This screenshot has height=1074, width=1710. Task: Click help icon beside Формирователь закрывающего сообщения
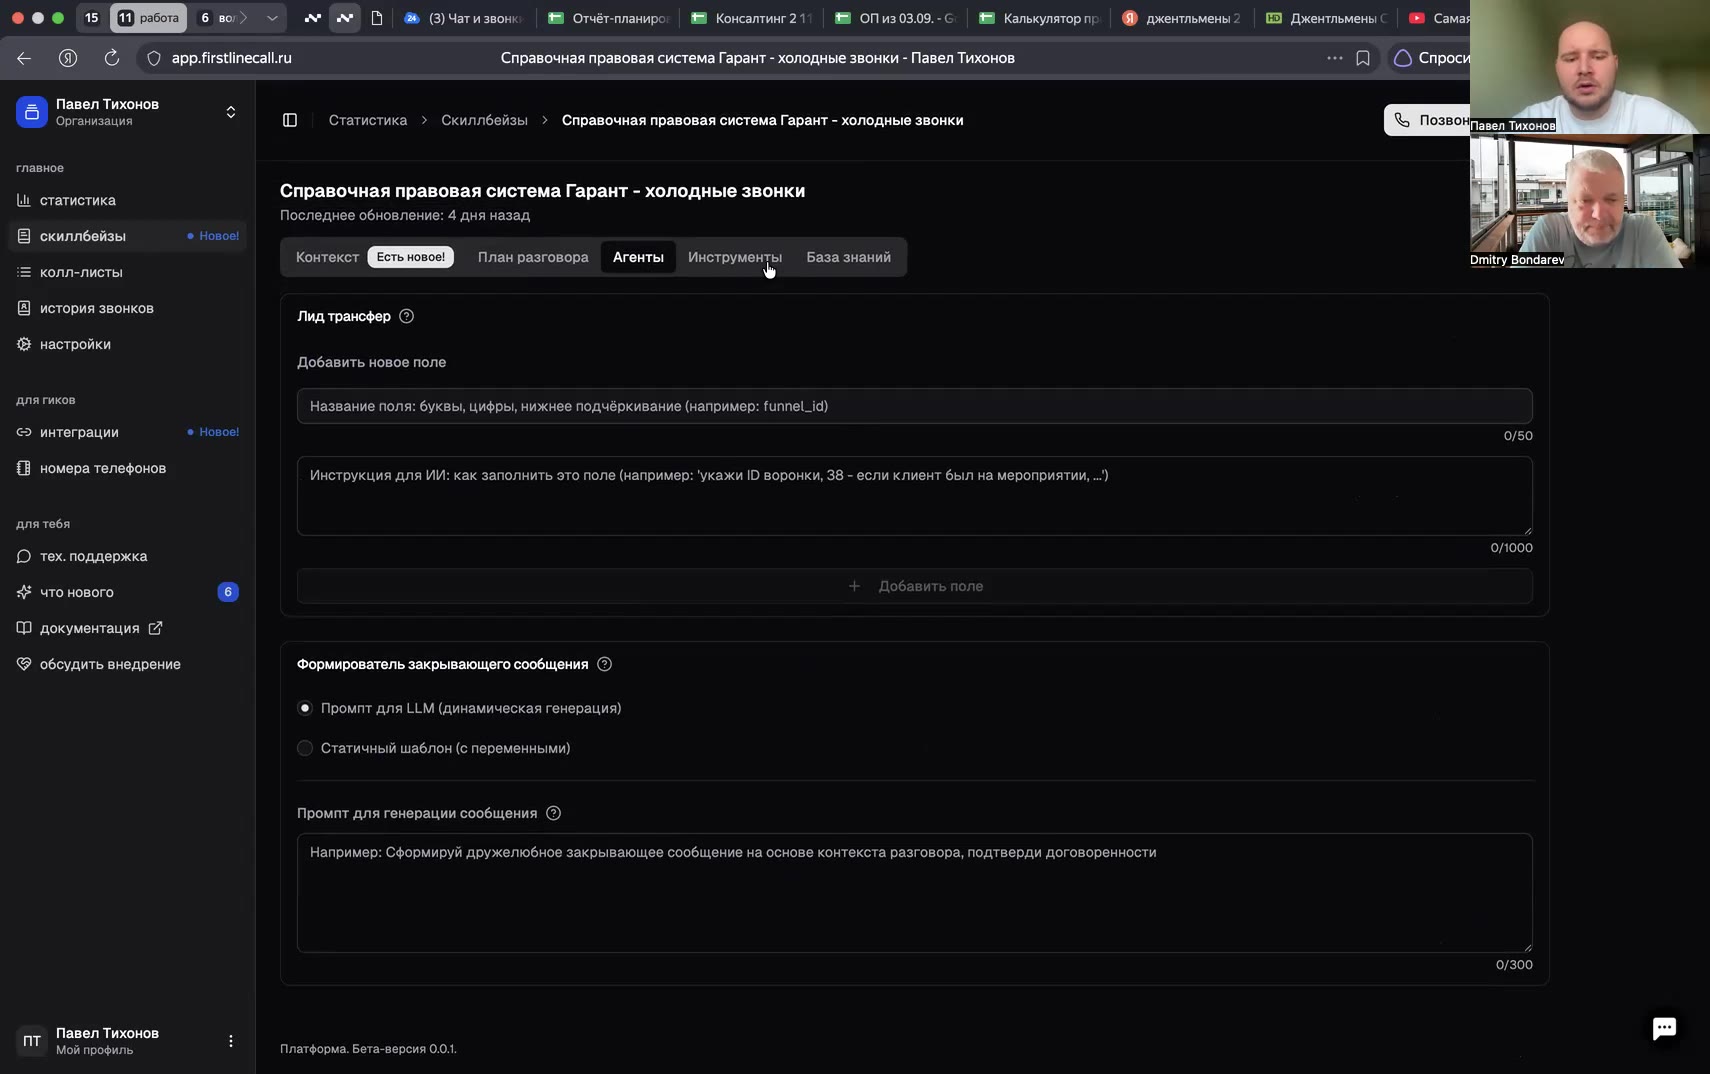[604, 664]
